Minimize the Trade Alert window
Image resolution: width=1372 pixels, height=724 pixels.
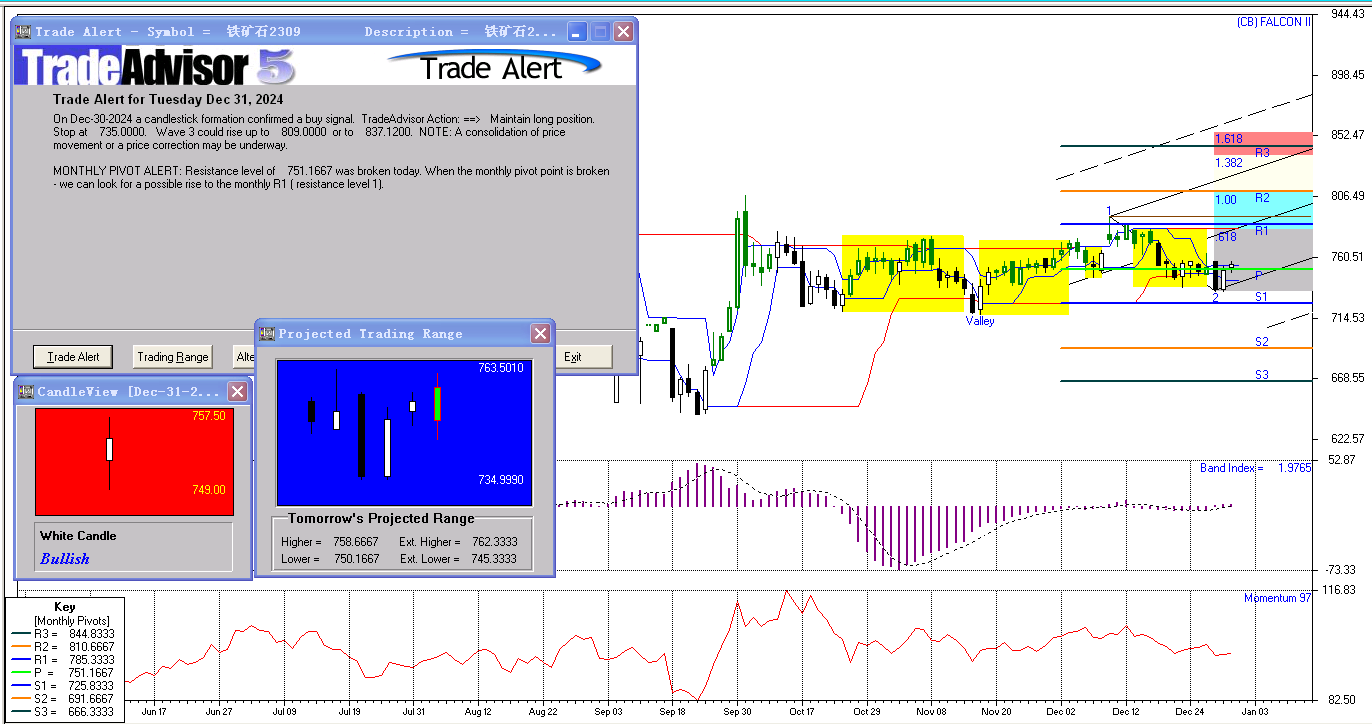[x=577, y=32]
